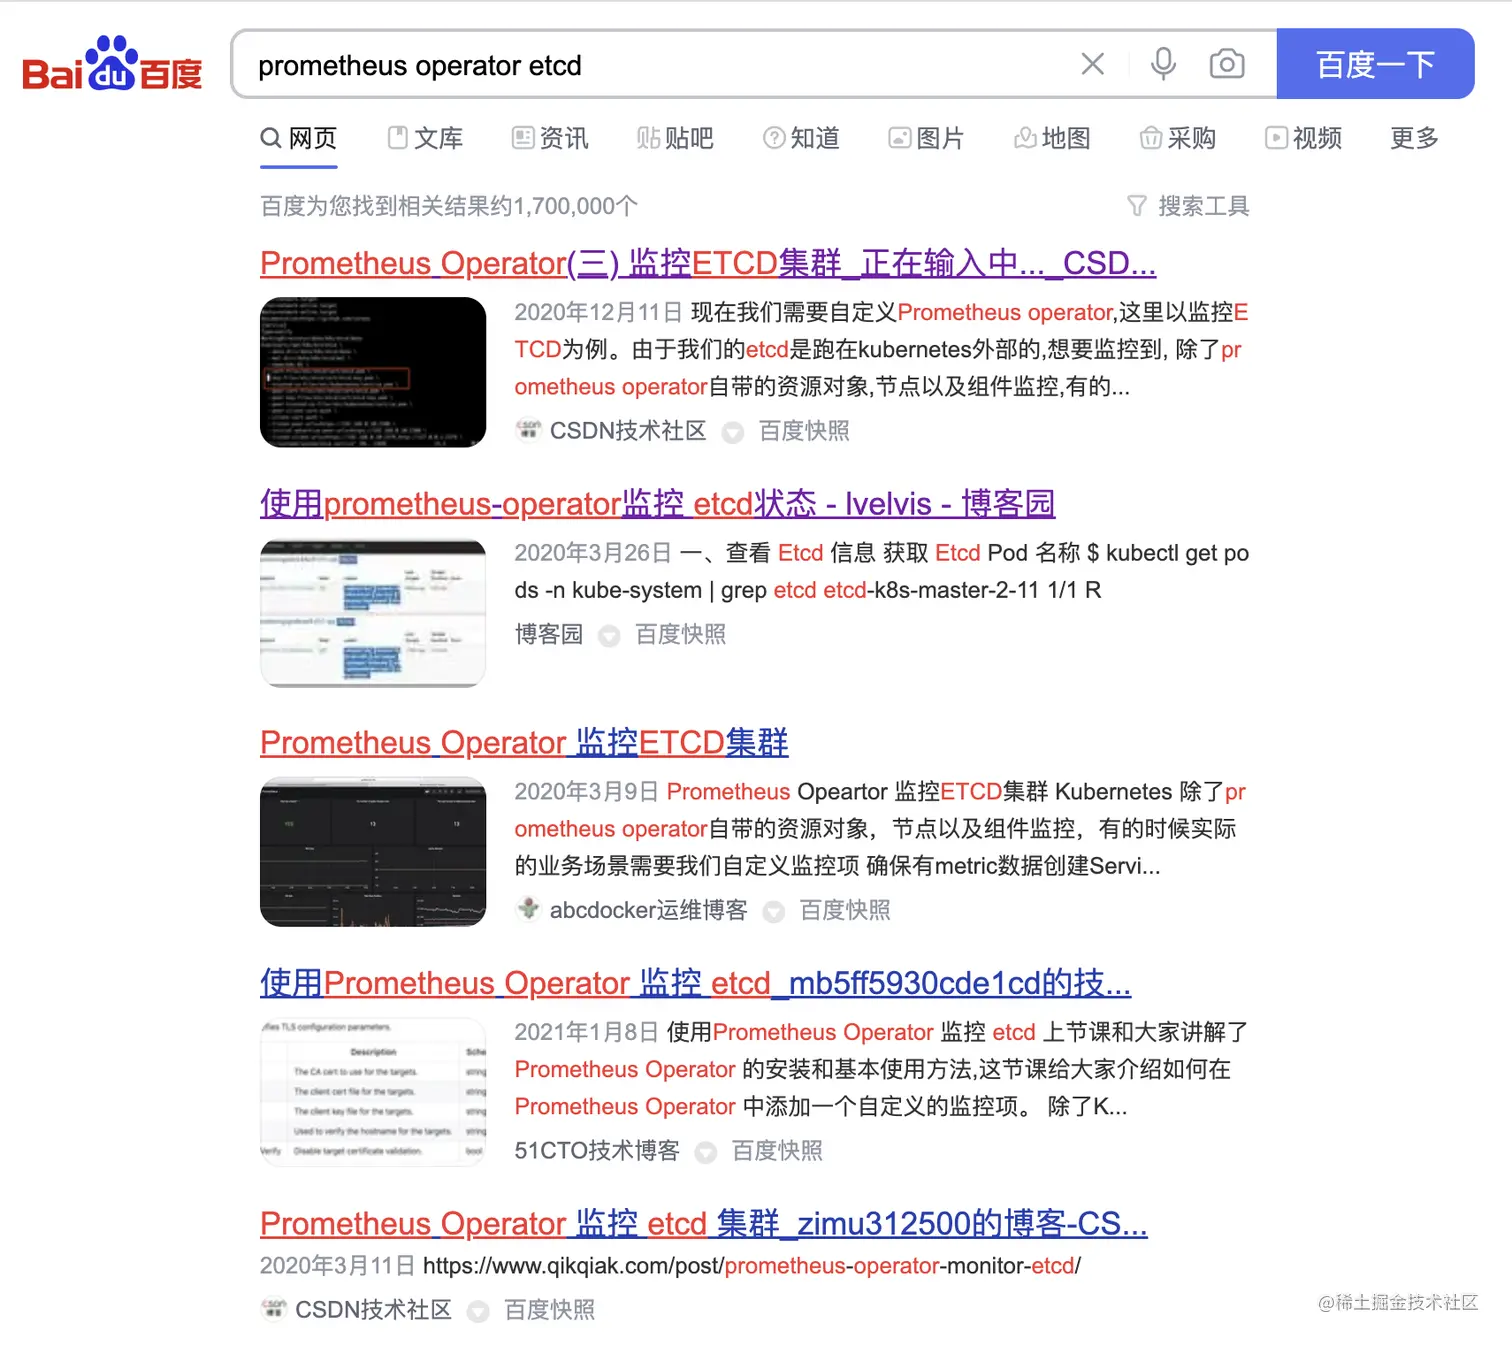Open 百度快照 of the zimu312500 result
Image resolution: width=1512 pixels, height=1346 pixels.
[550, 1310]
